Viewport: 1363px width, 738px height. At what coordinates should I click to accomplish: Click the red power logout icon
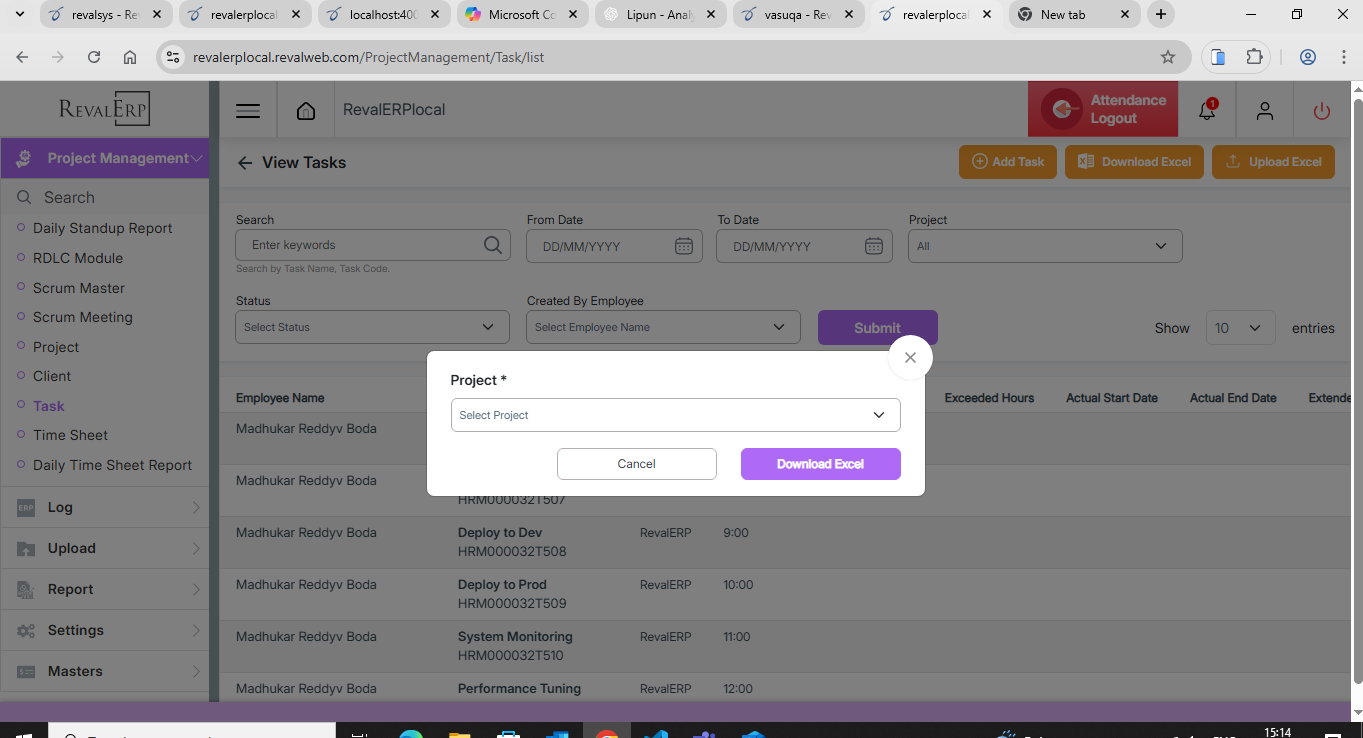click(1322, 110)
